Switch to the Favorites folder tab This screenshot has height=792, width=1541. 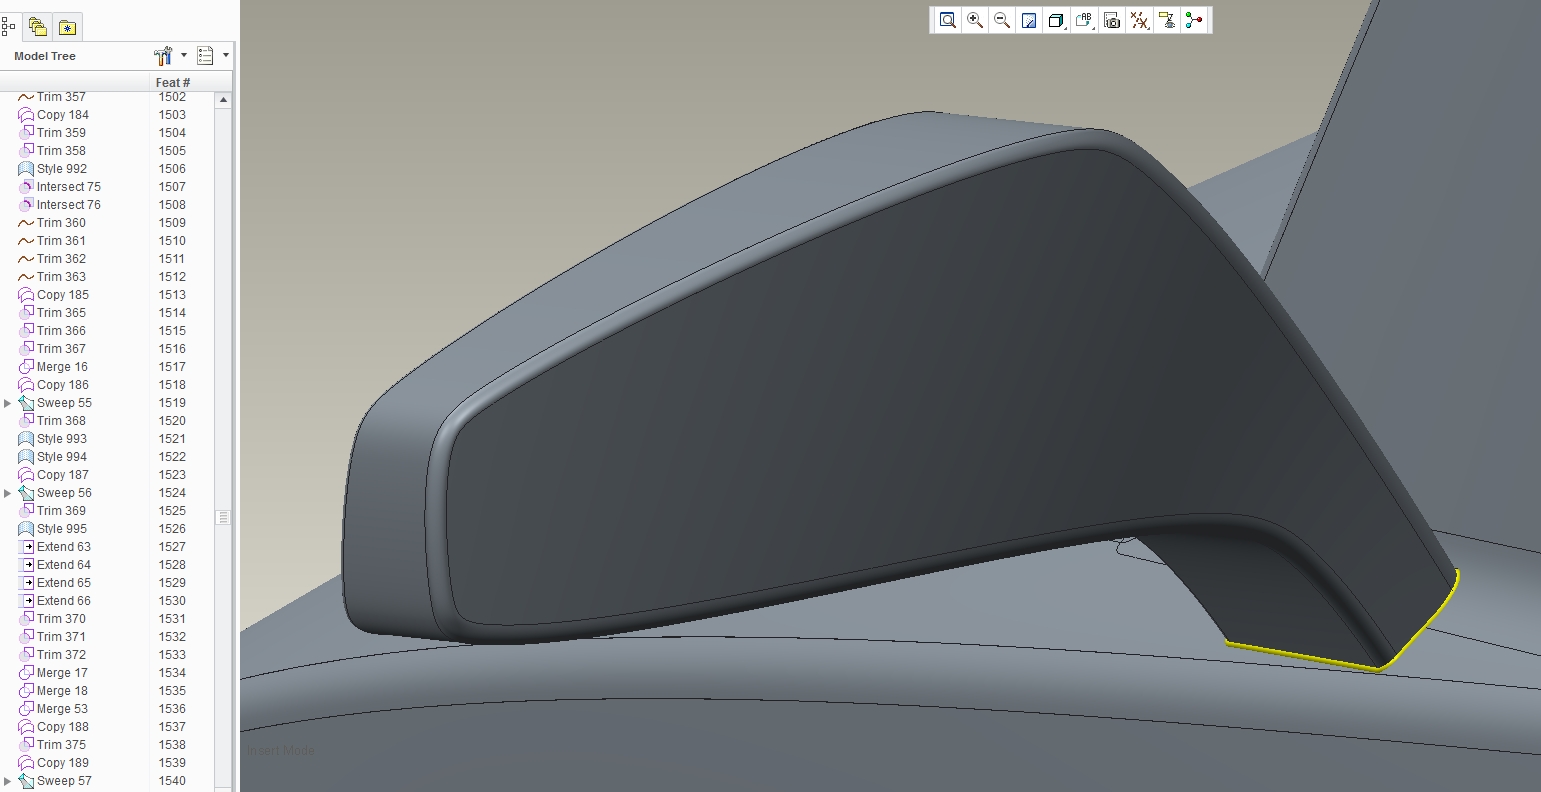(x=67, y=27)
